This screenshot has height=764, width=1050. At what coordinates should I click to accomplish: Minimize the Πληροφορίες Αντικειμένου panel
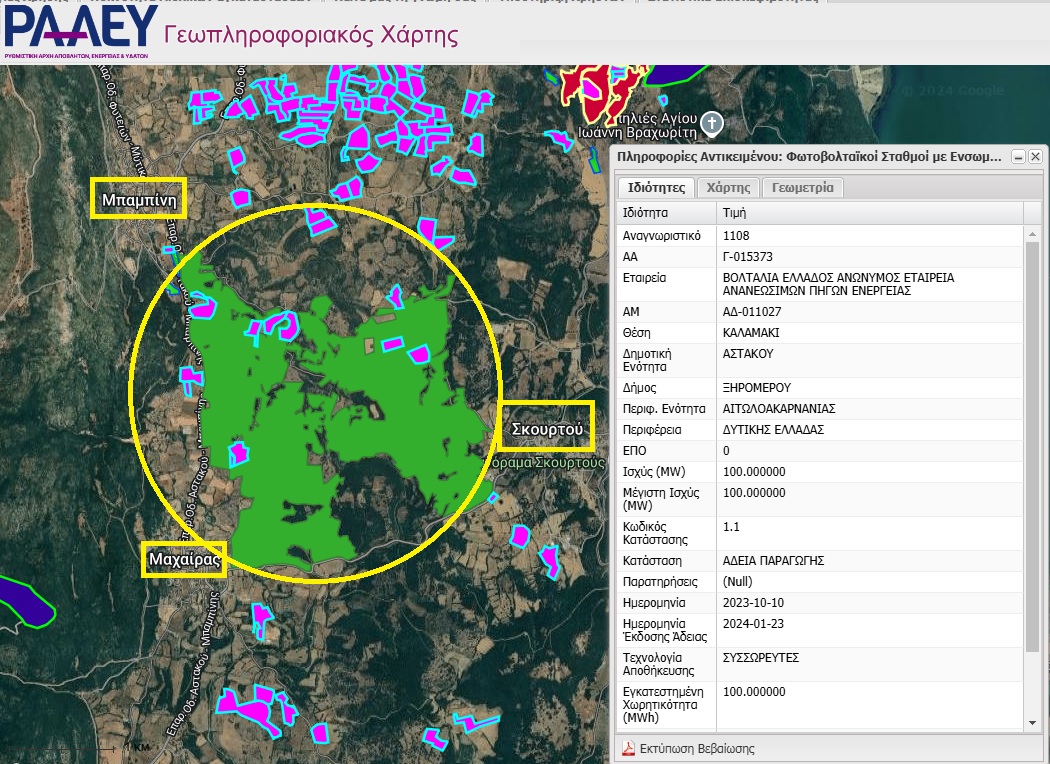click(x=1018, y=157)
